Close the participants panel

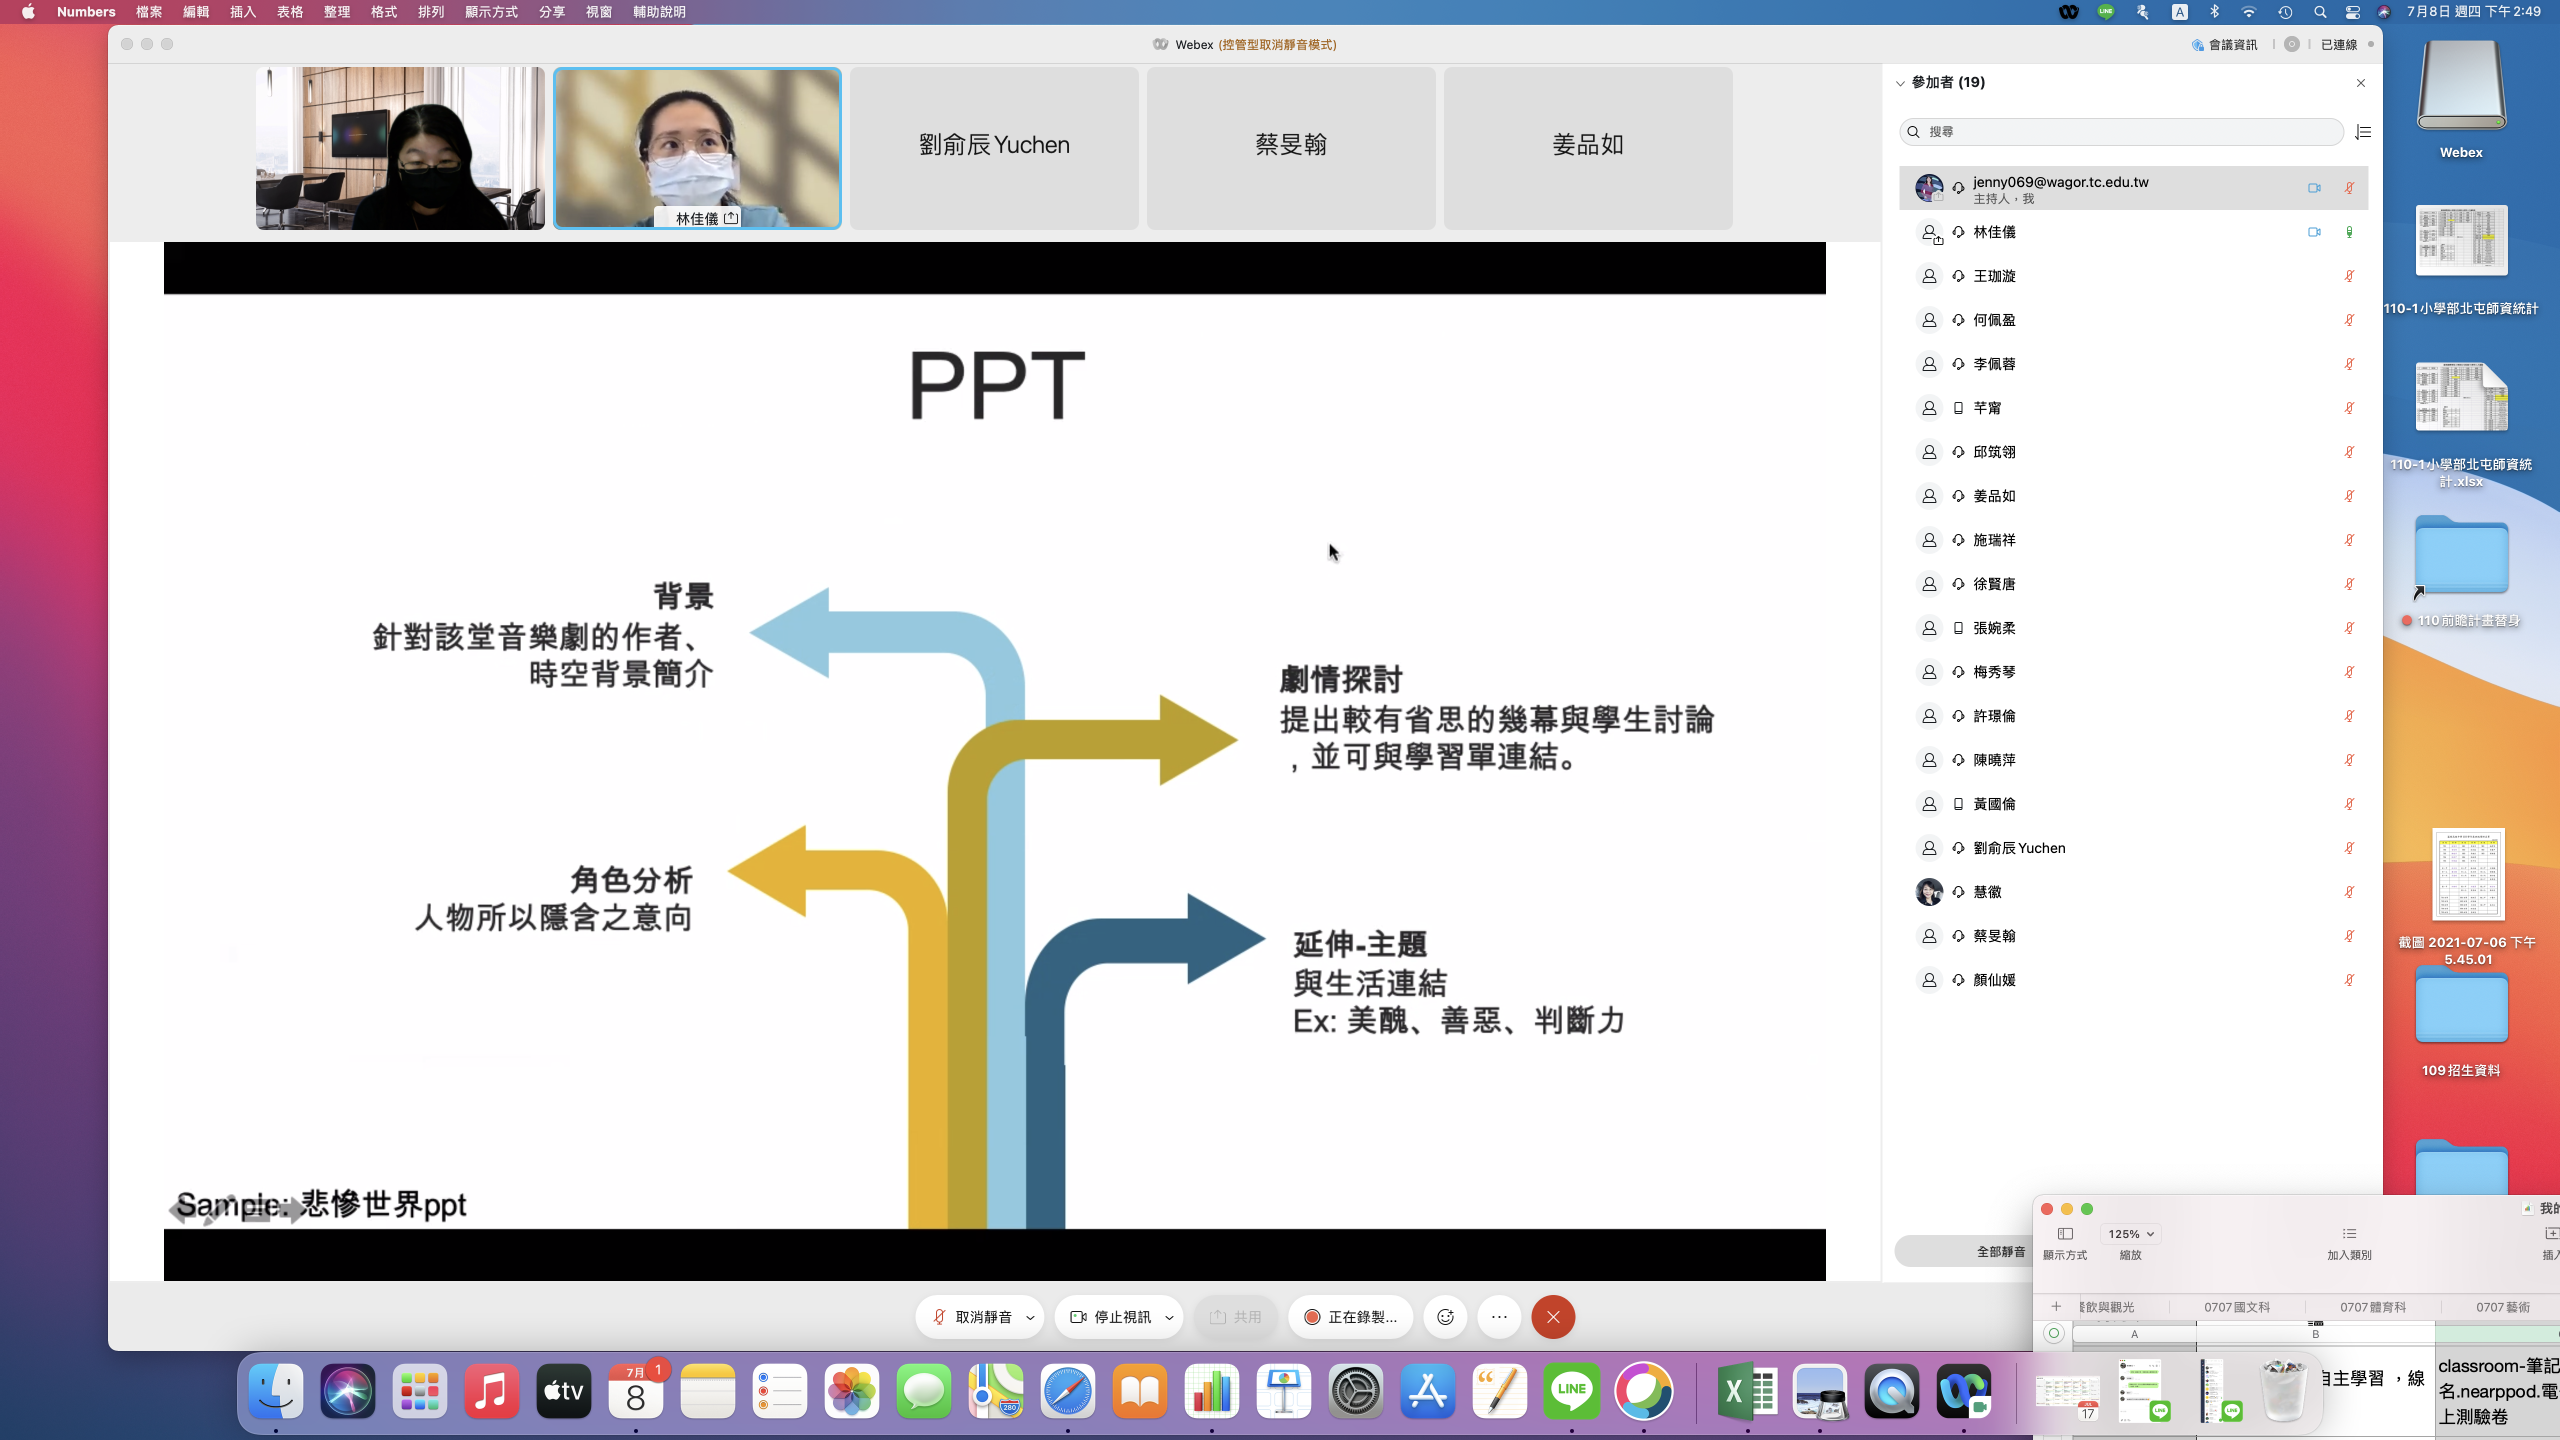pyautogui.click(x=2361, y=83)
